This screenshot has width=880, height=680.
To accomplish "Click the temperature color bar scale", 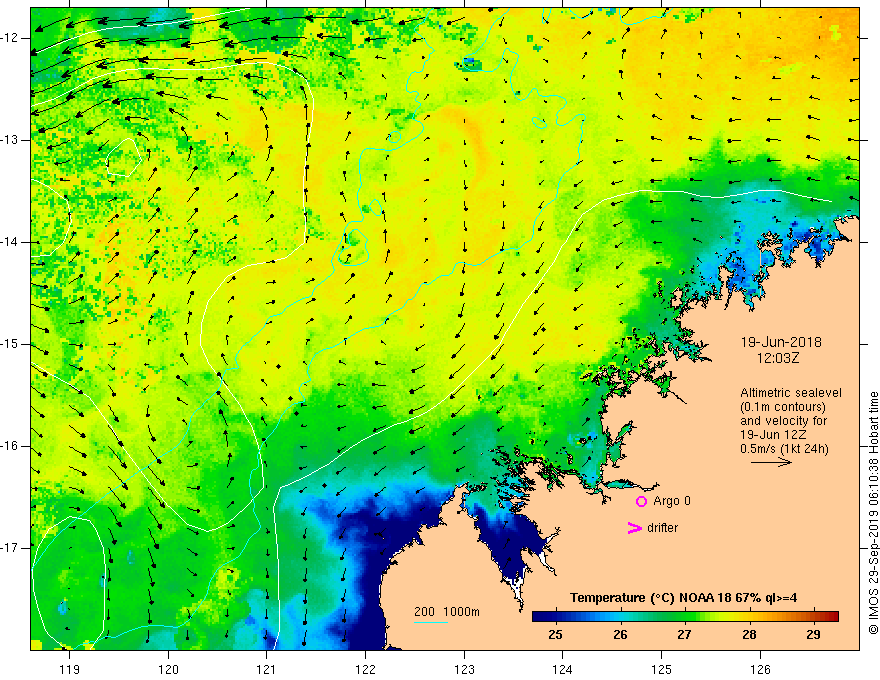I will 685,617.
